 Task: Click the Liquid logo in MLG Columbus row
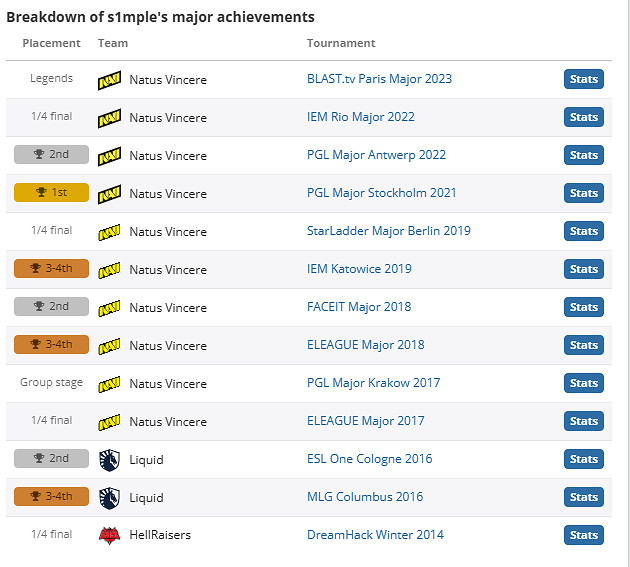pyautogui.click(x=109, y=498)
